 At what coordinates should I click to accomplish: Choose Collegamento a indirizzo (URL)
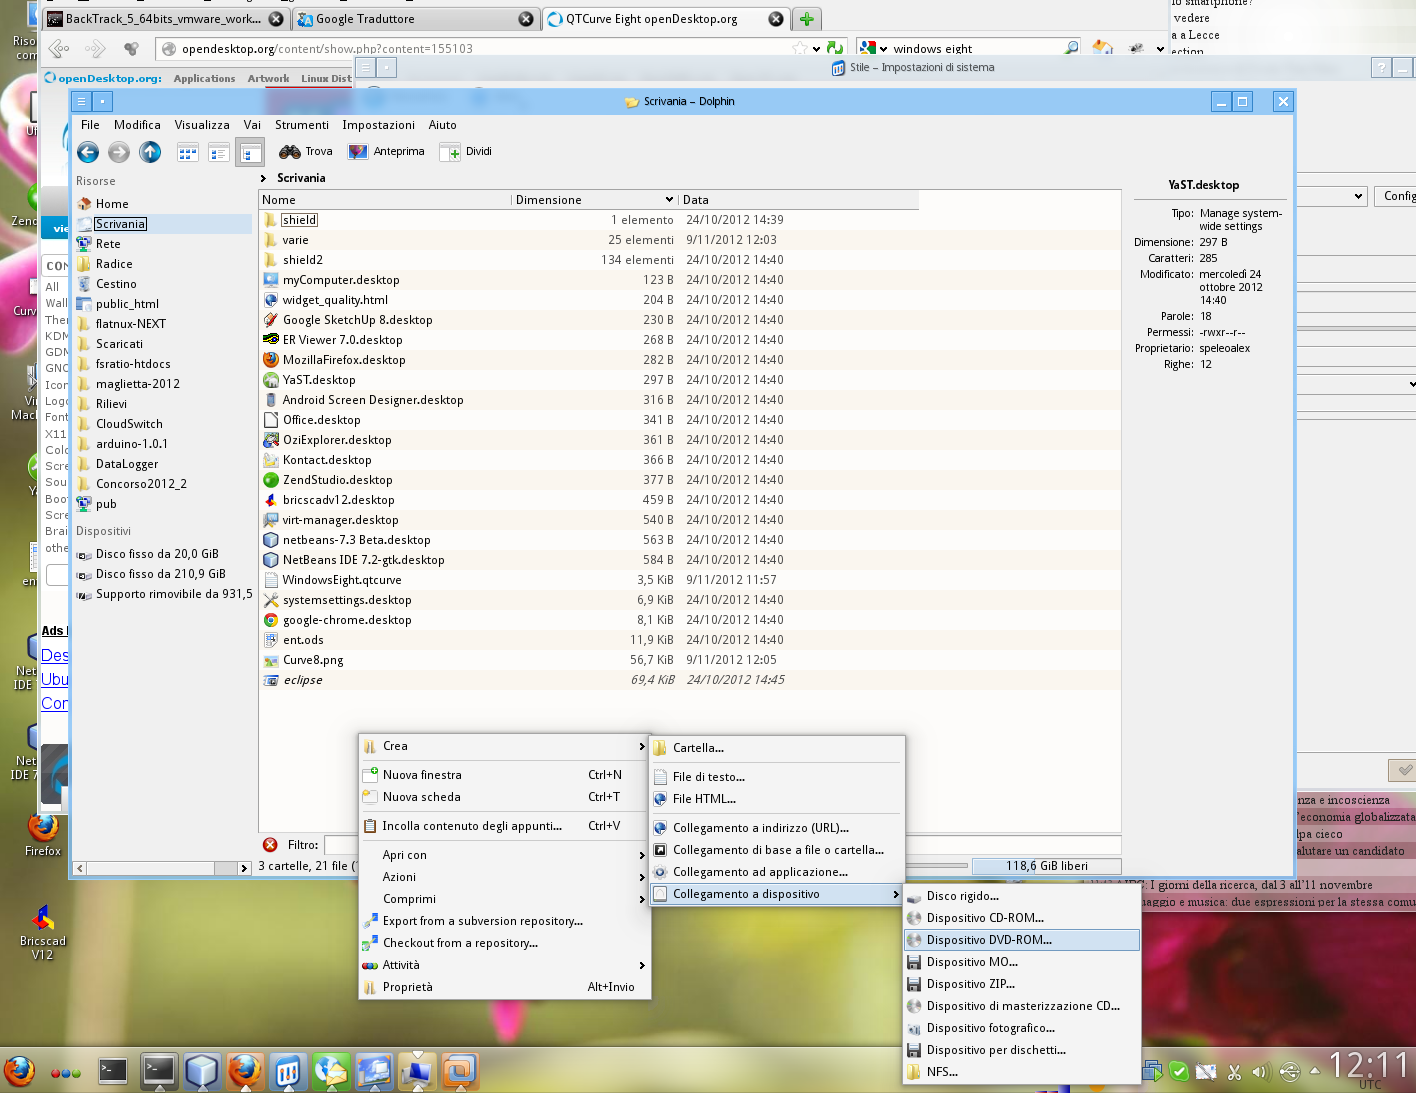[x=777, y=828]
